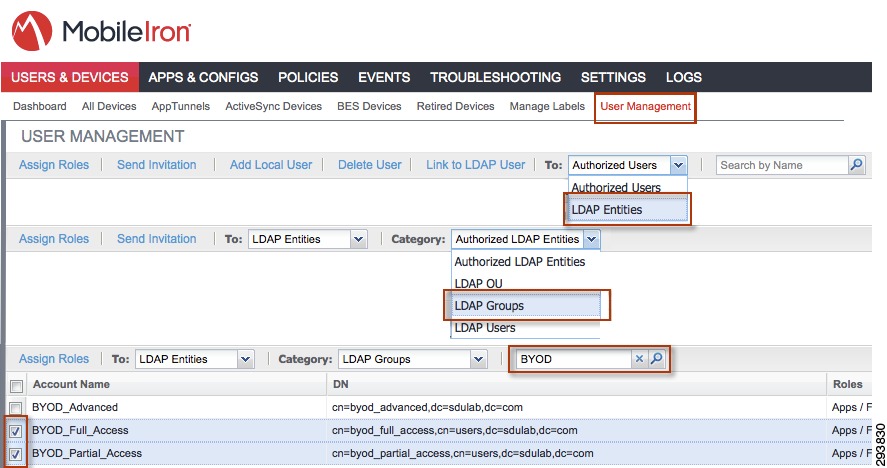Viewport: 887px width, 468px height.
Task: Open the AppTunnels sub-tab
Action: (180, 106)
